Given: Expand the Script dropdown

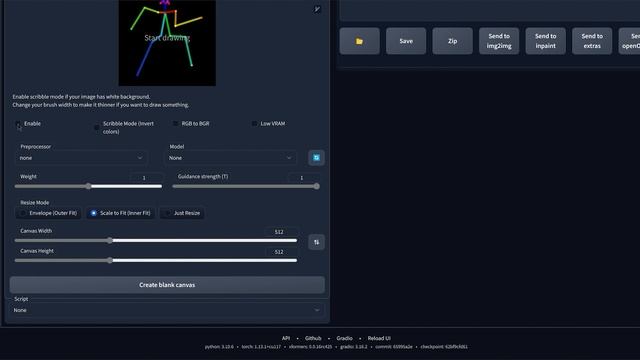Looking at the screenshot, I should click(x=167, y=310).
